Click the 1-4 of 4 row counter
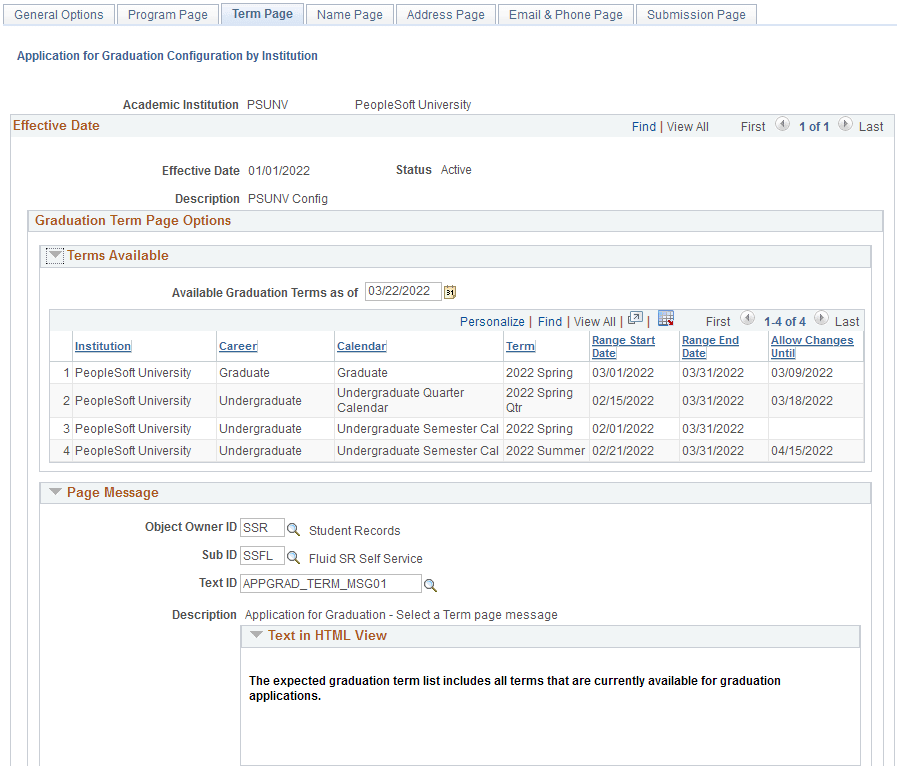The image size is (897, 766). click(784, 322)
